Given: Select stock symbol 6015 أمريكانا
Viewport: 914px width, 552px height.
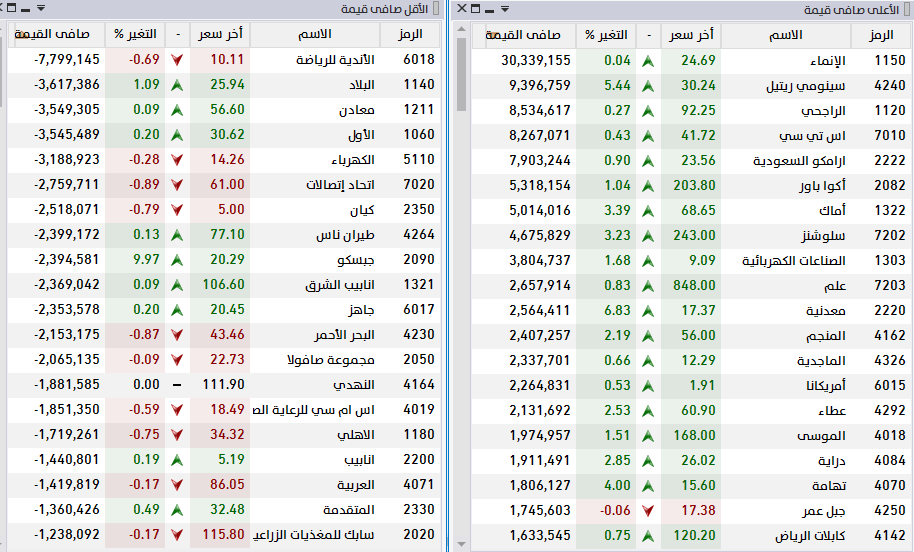Looking at the screenshot, I should 890,385.
